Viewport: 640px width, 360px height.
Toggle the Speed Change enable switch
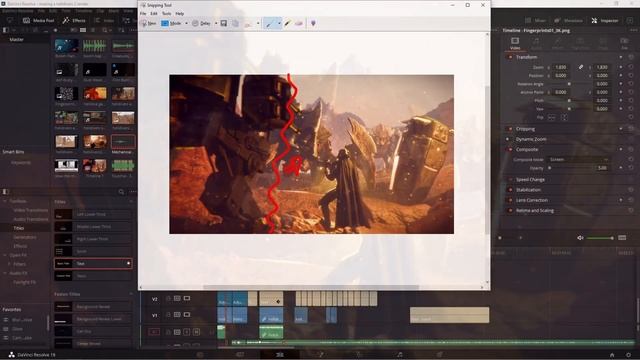pos(510,180)
